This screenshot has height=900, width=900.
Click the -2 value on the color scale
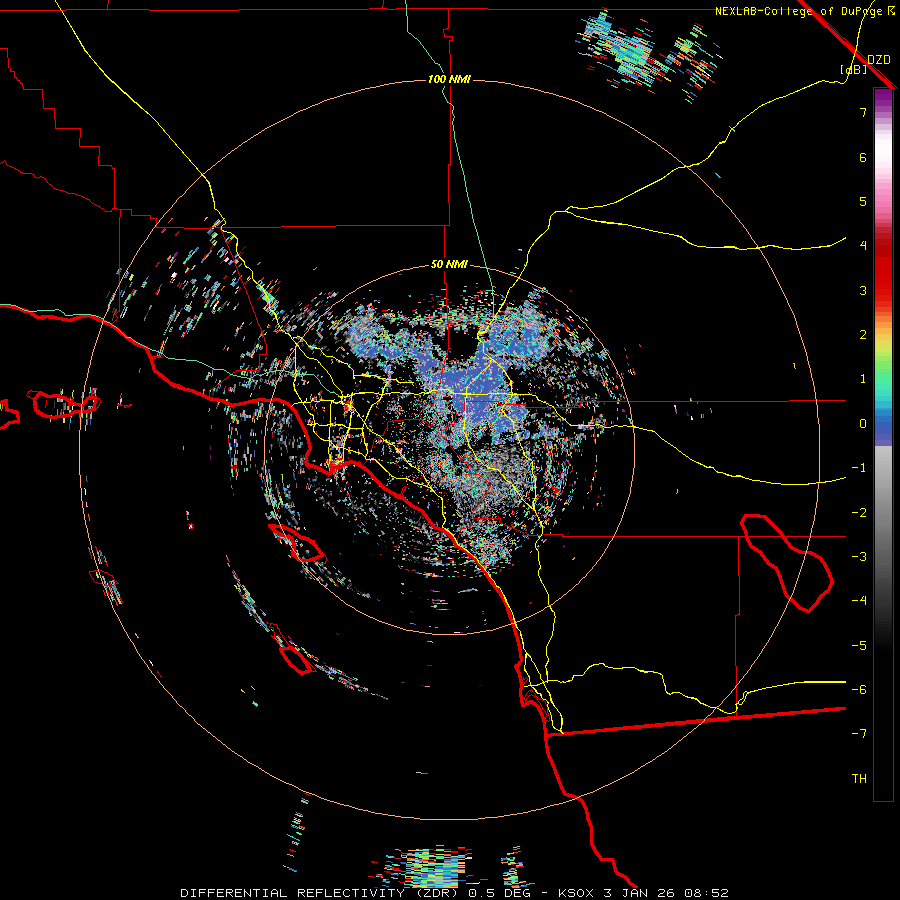[x=859, y=513]
